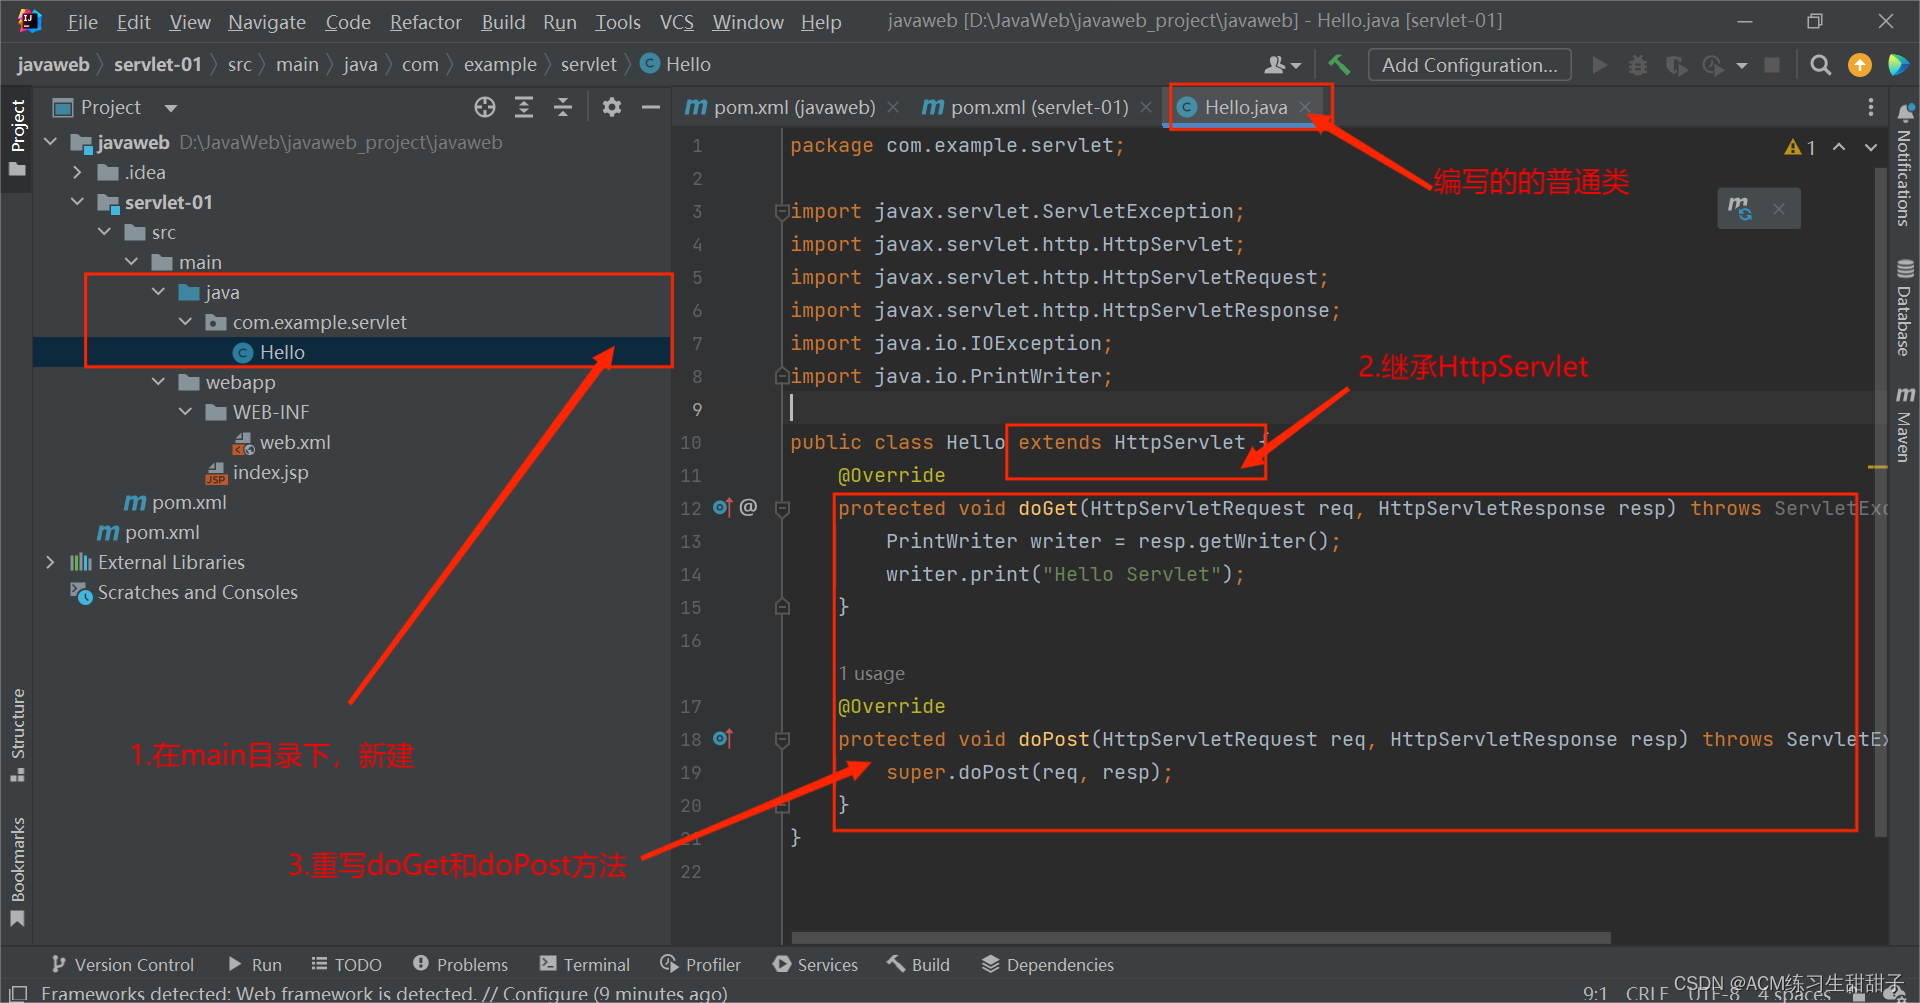Expand External Libraries node

coord(50,562)
